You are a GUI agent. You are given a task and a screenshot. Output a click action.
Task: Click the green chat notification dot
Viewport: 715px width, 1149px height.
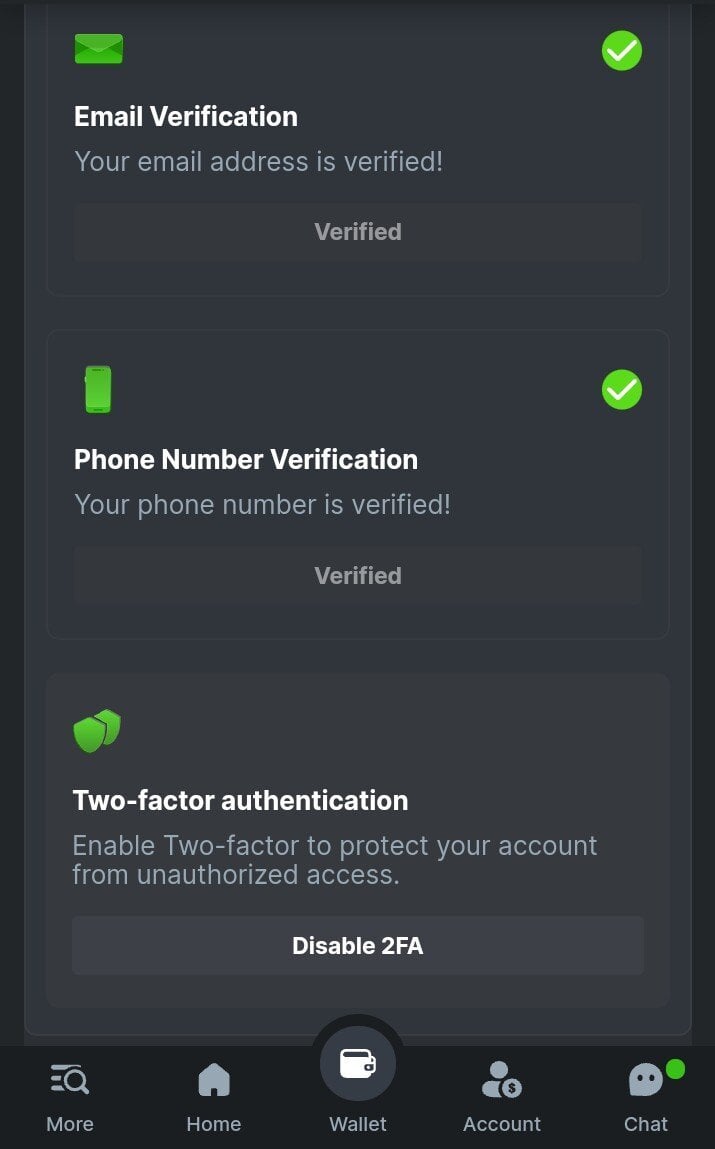point(675,1069)
